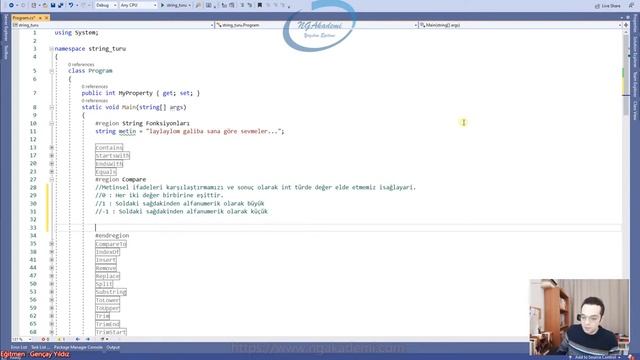Open the Error List tab

19,347
